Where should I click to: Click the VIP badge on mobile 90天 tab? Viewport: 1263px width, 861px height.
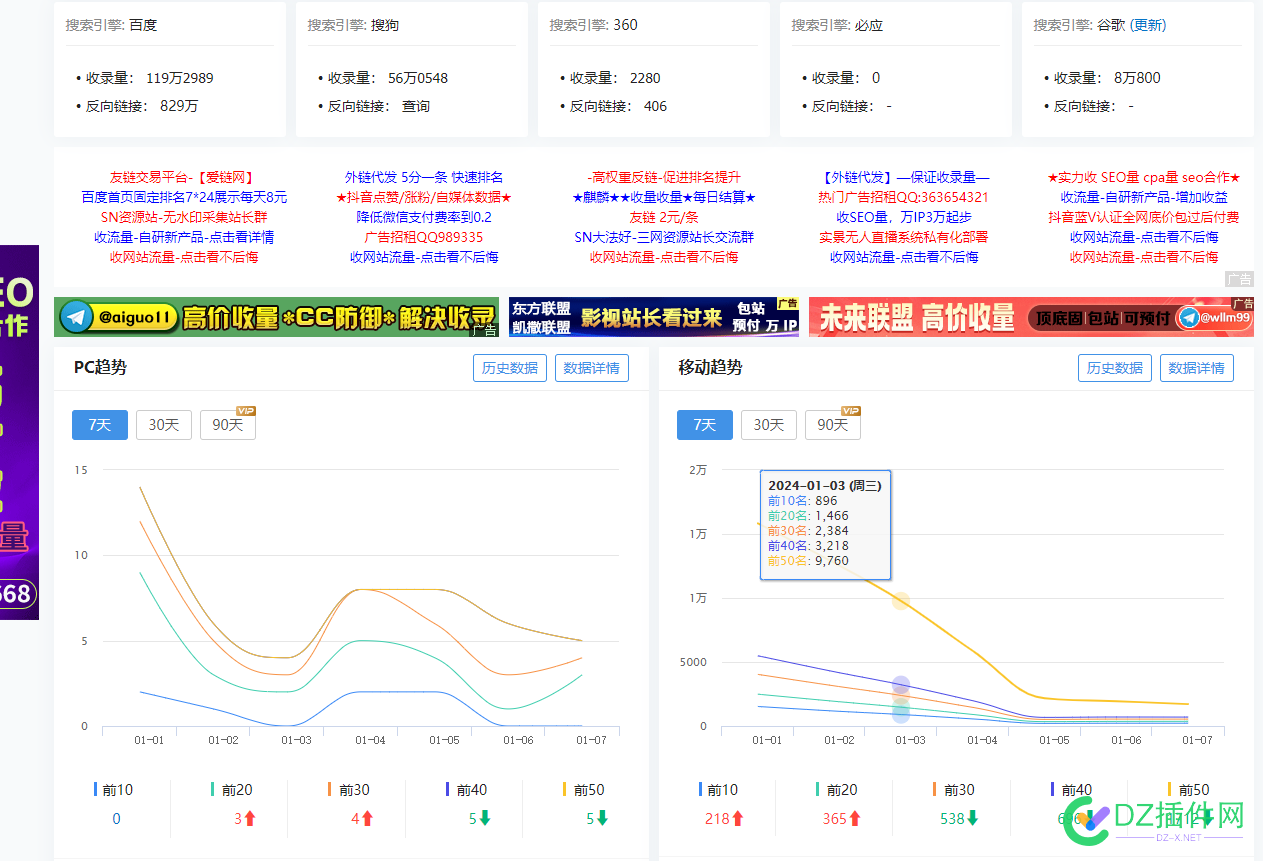850,411
